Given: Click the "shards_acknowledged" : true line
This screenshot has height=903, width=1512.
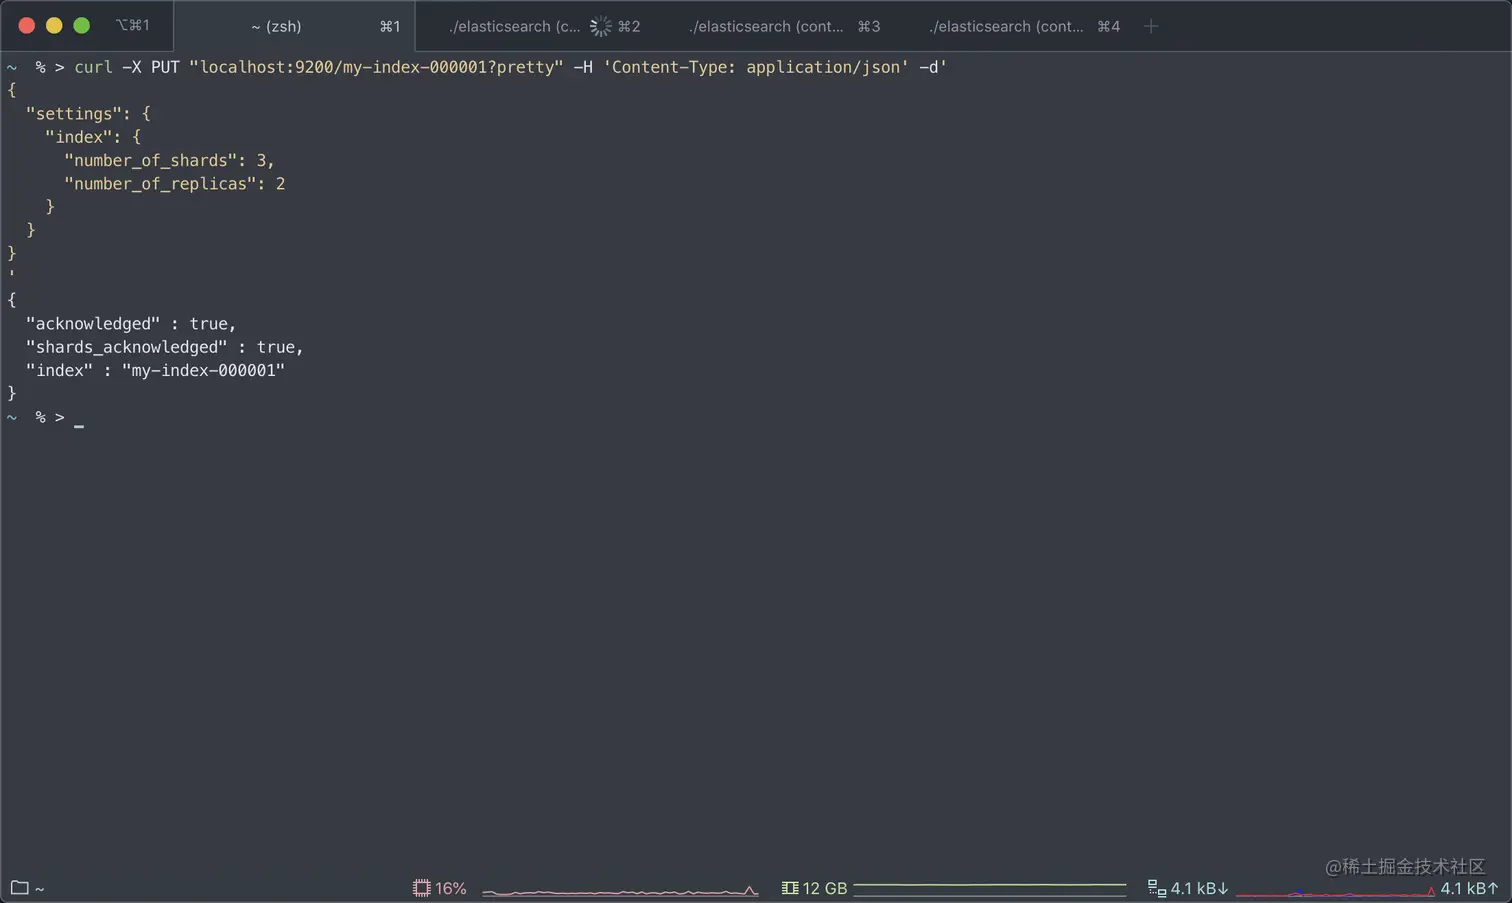Looking at the screenshot, I should pos(165,347).
